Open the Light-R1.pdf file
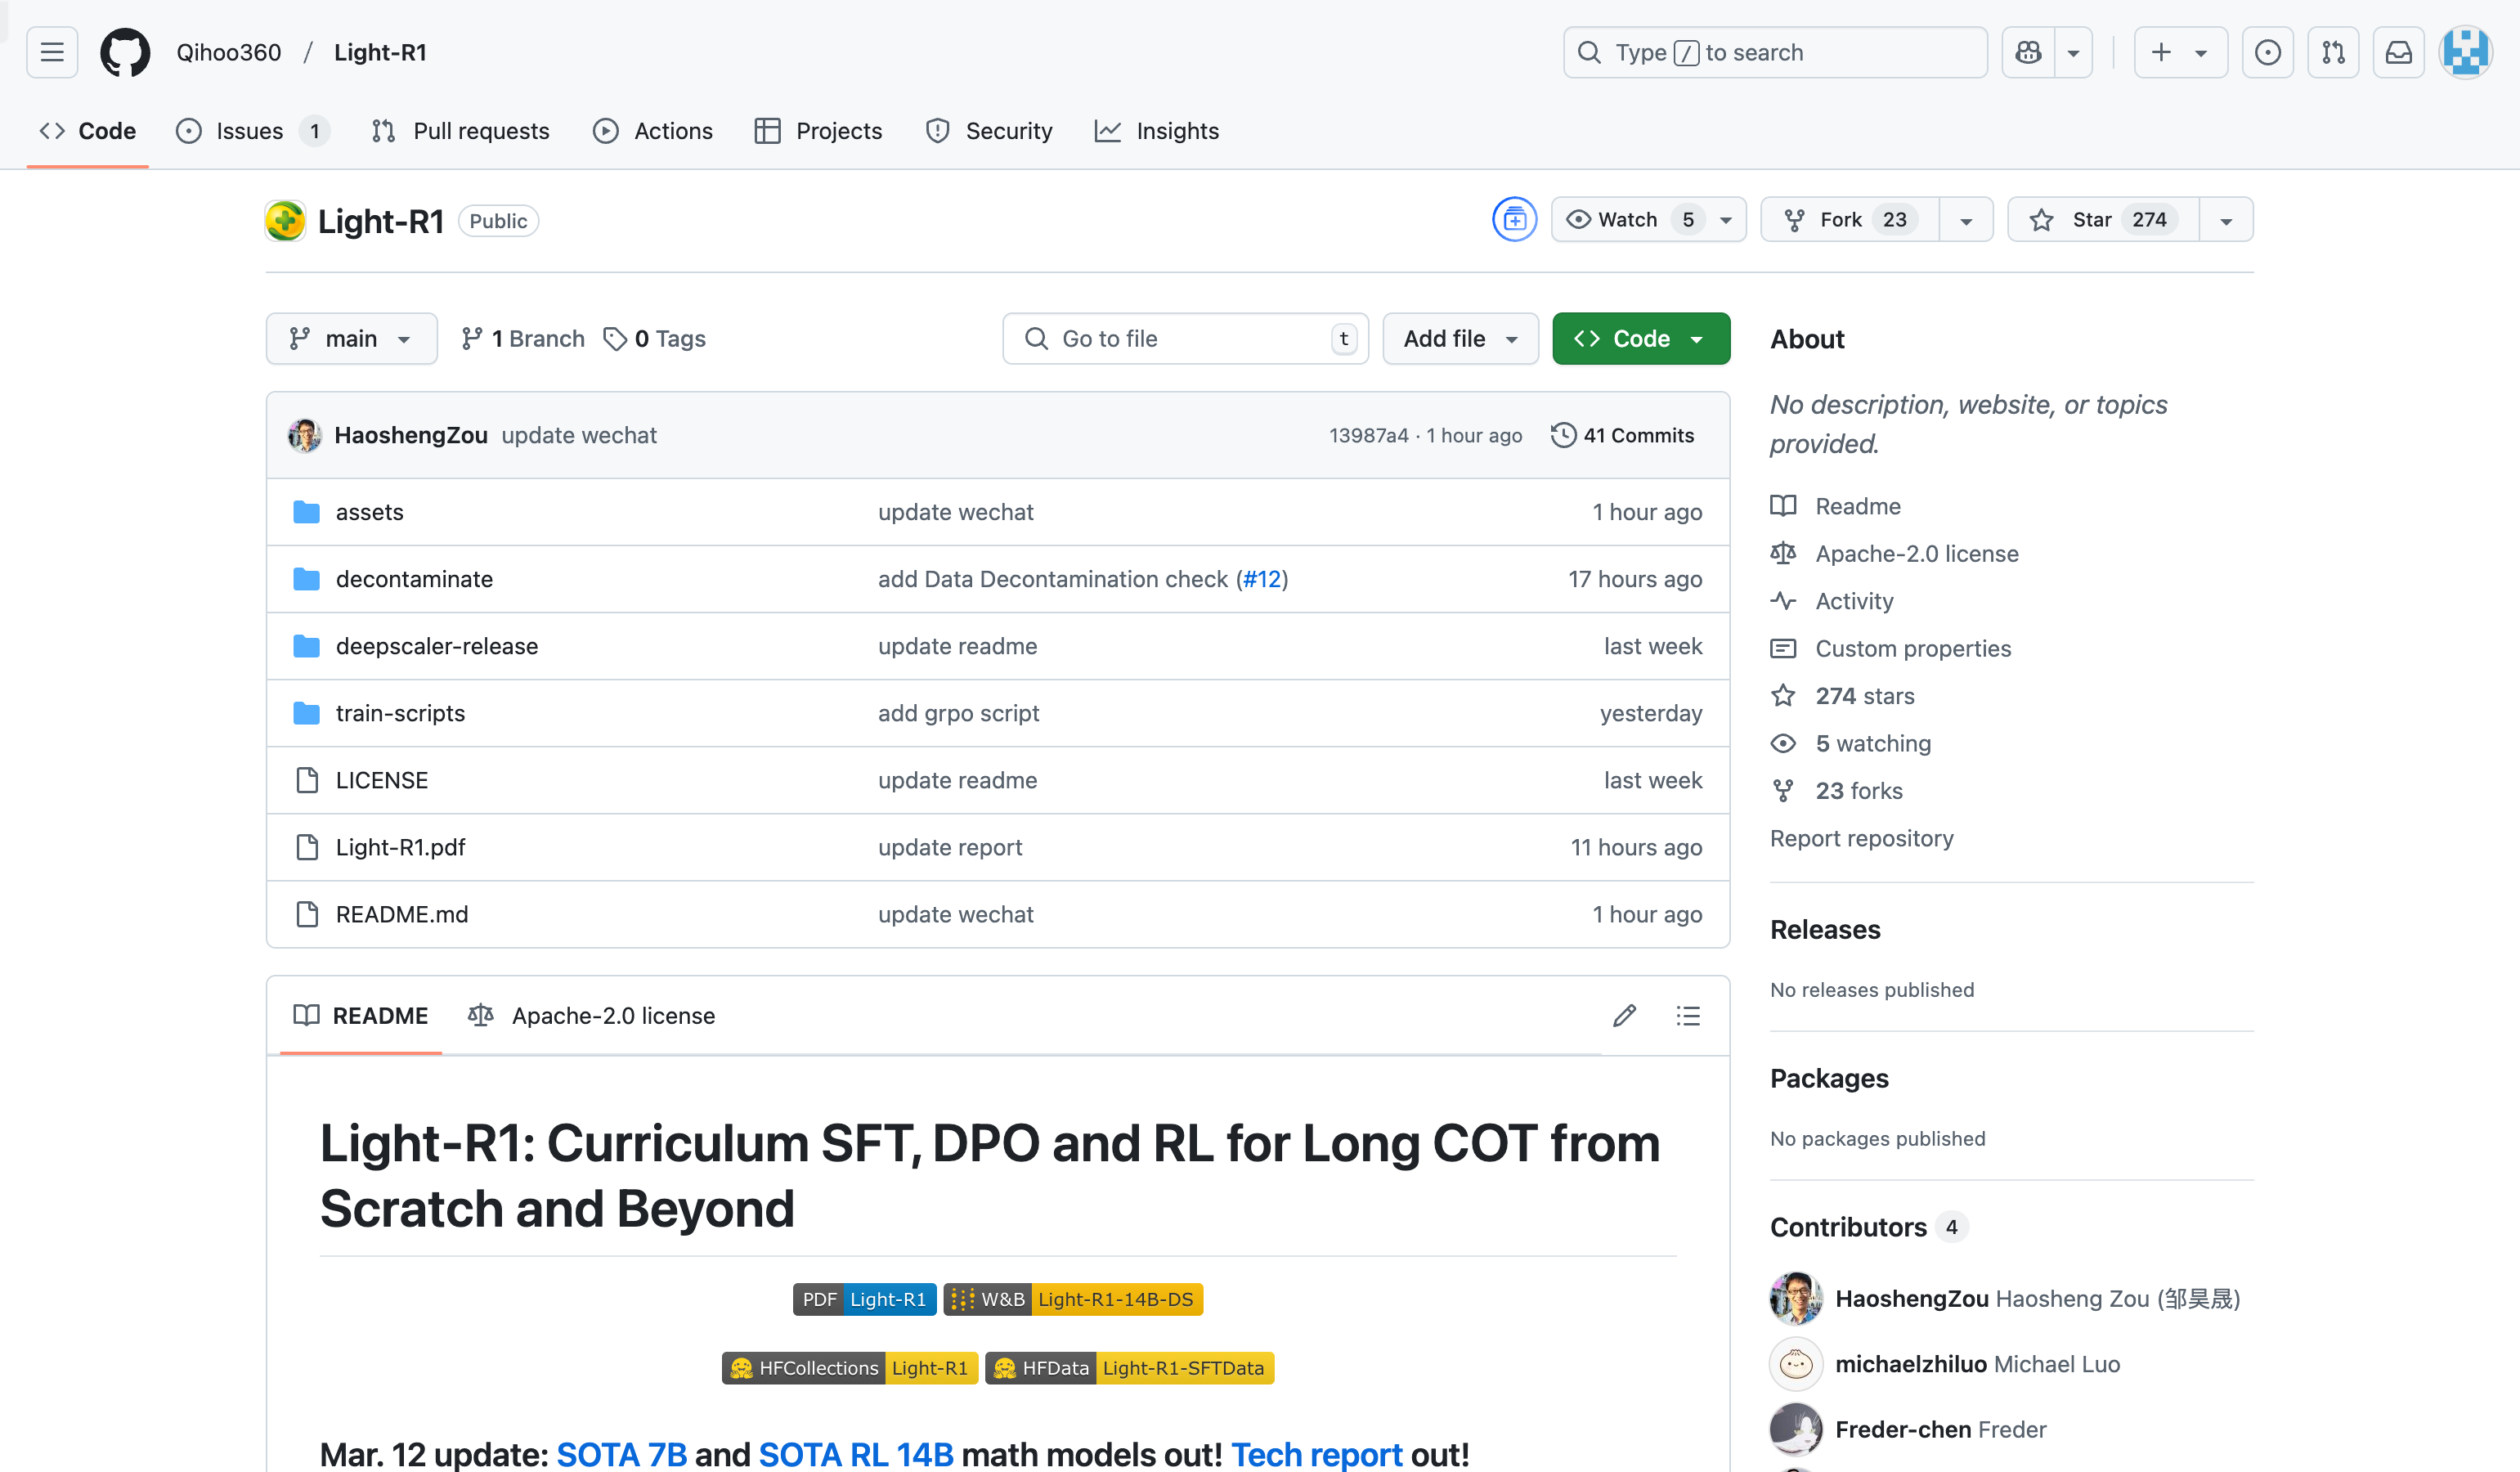Image resolution: width=2520 pixels, height=1472 pixels. point(400,847)
